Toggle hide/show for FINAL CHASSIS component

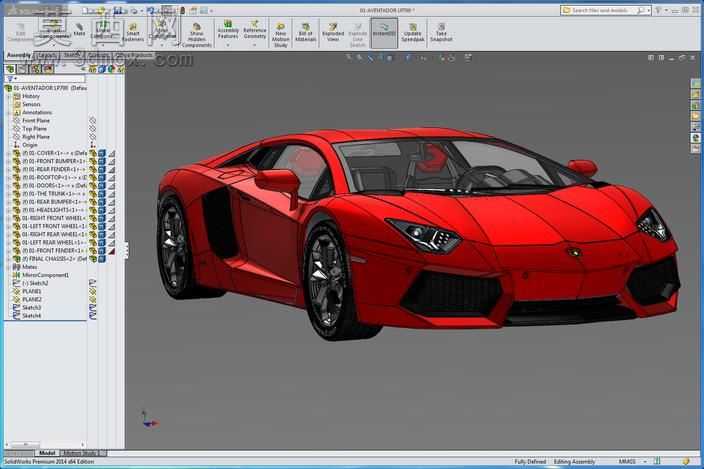click(x=93, y=259)
